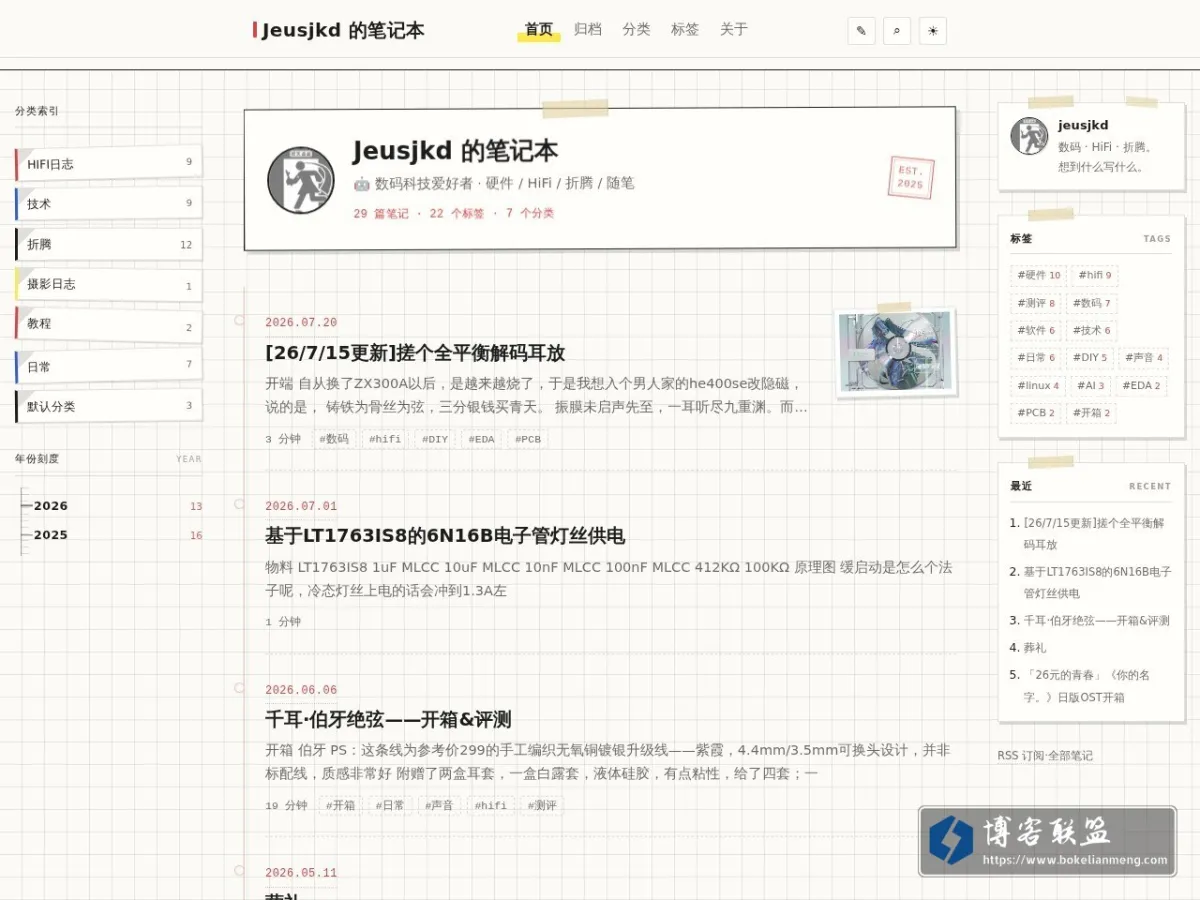This screenshot has width=1200, height=900.
Task: Click #声音 tag under 千耳 post
Action: click(x=439, y=805)
